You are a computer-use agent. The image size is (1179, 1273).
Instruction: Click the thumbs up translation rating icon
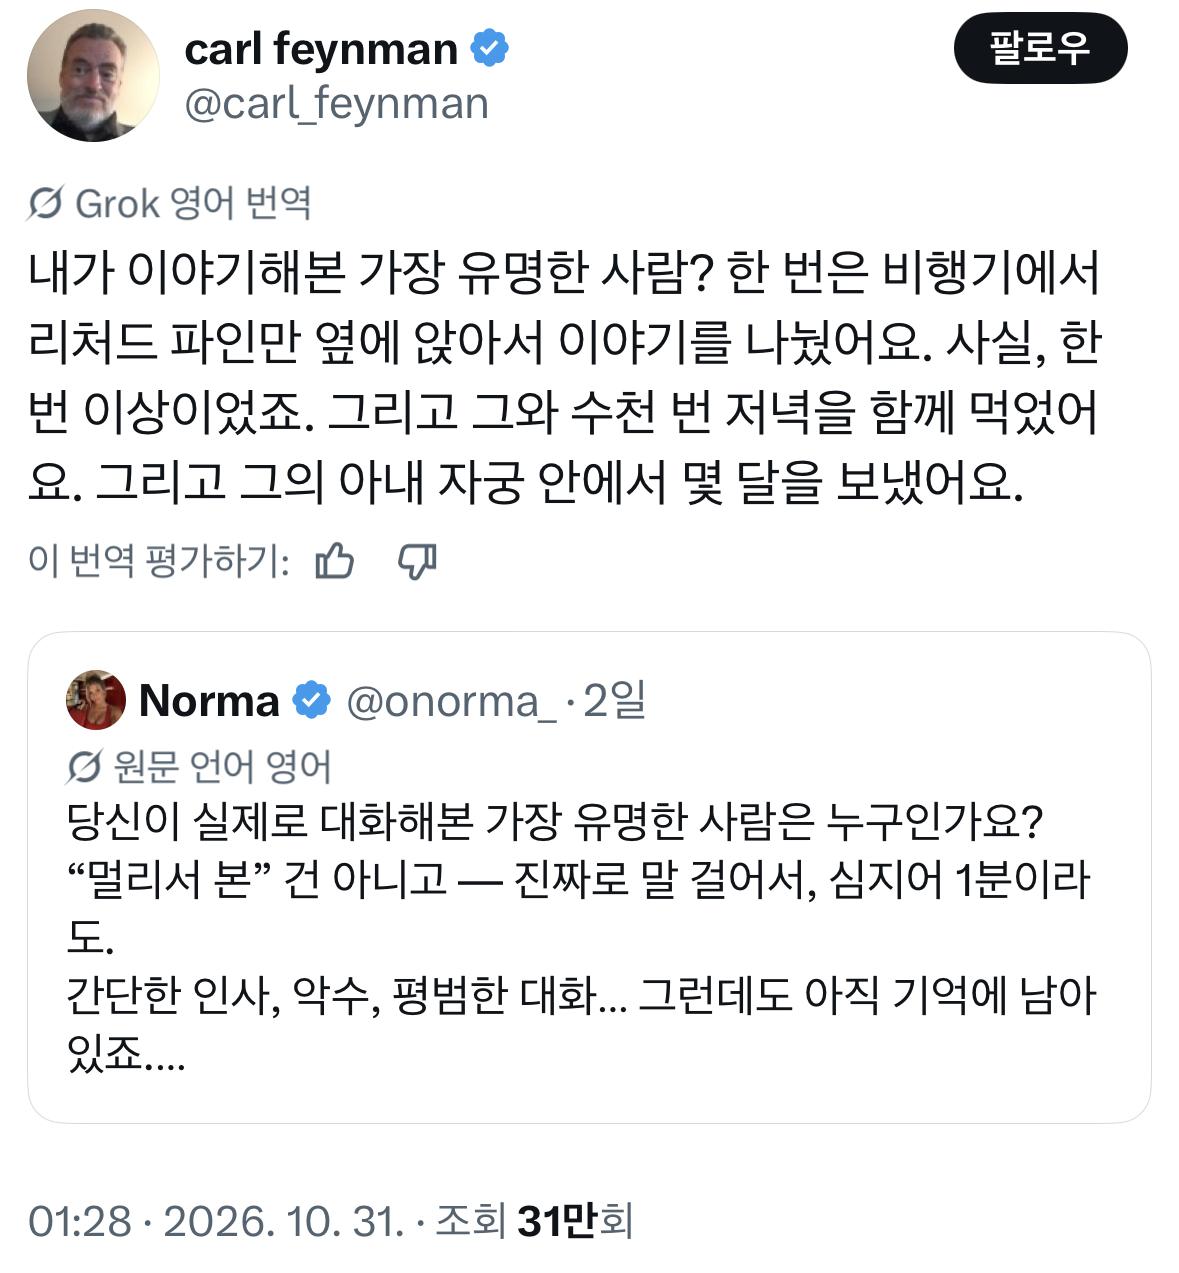pos(334,561)
